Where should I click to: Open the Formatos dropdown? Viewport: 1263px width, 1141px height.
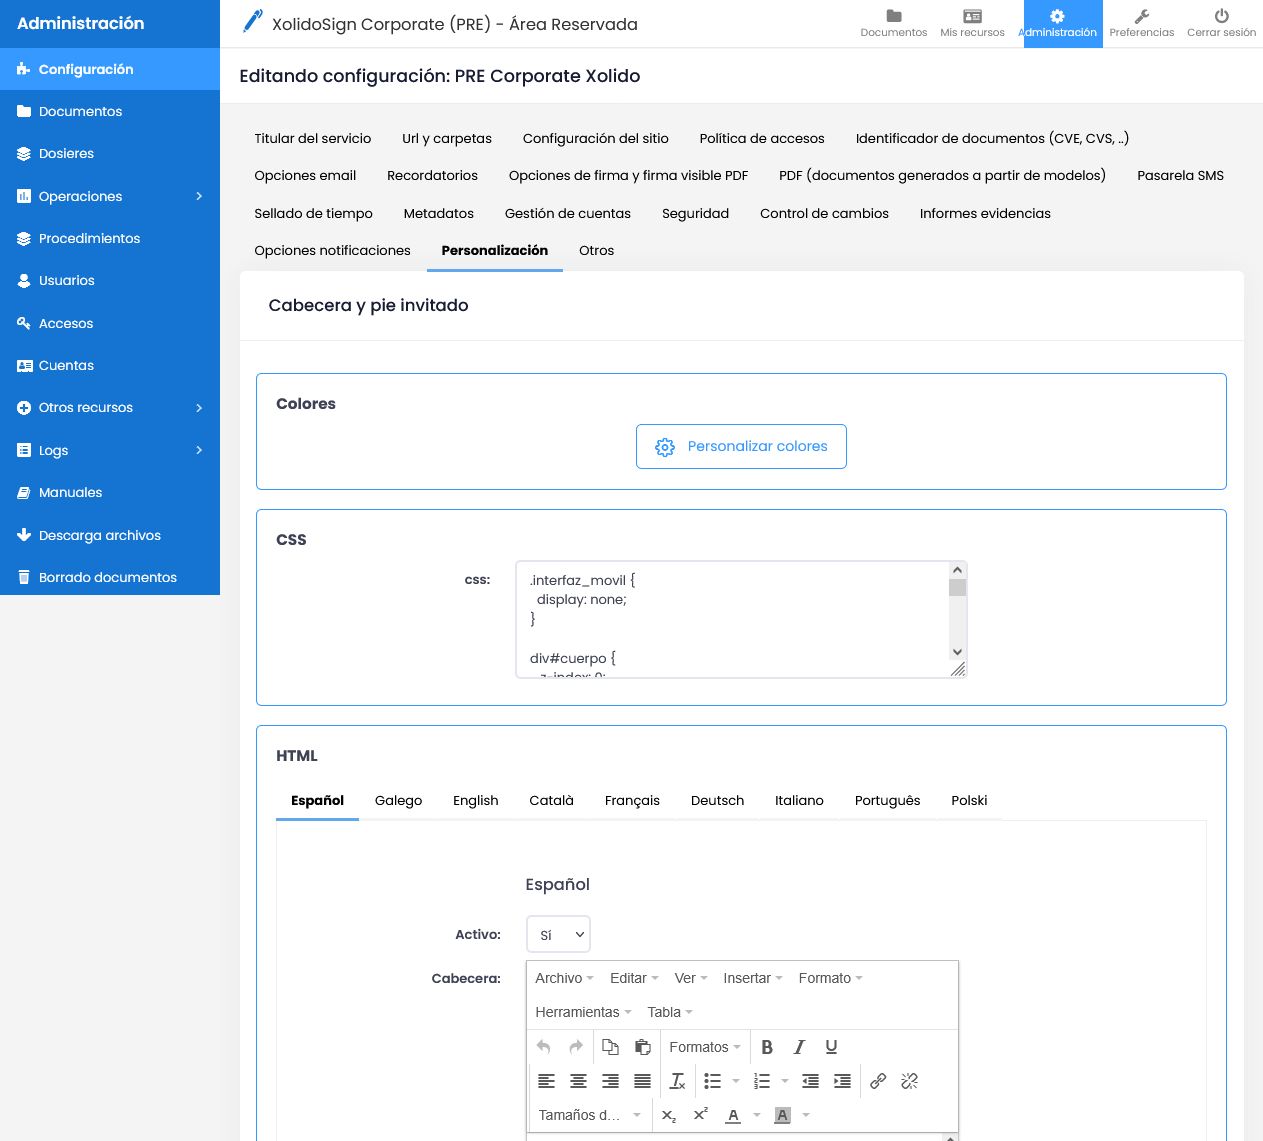(704, 1047)
